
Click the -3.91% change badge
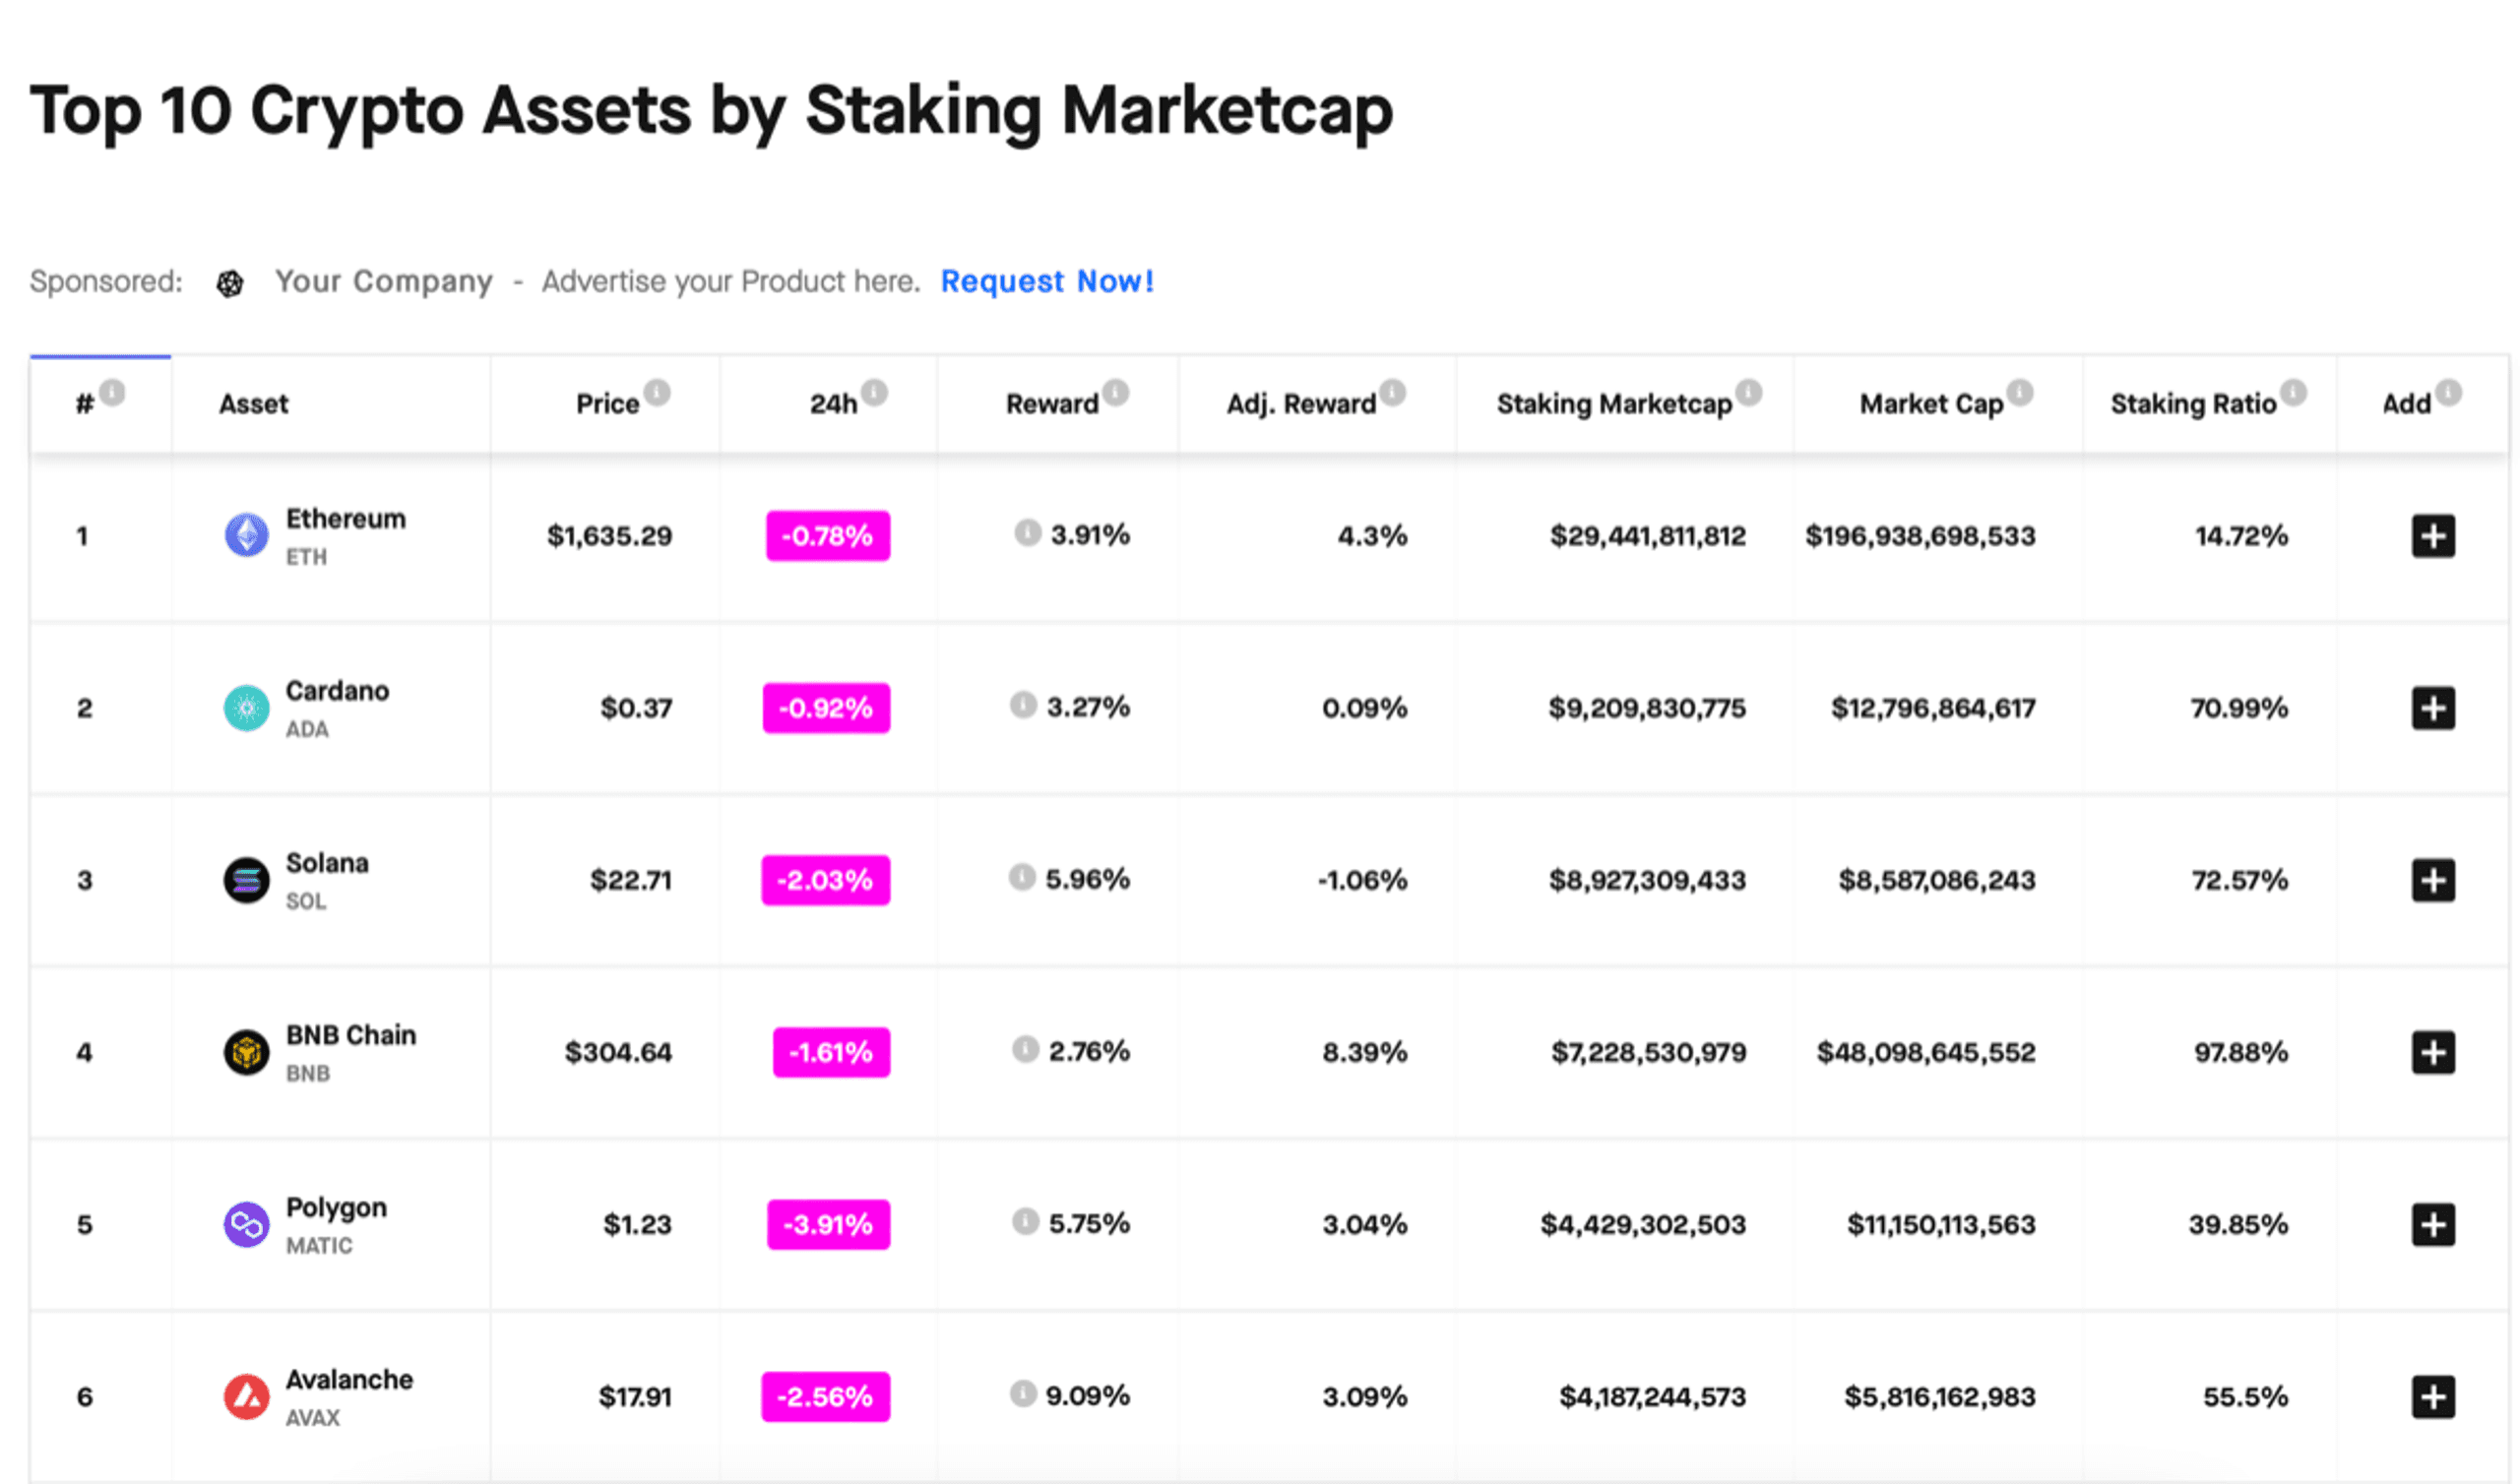829,1224
